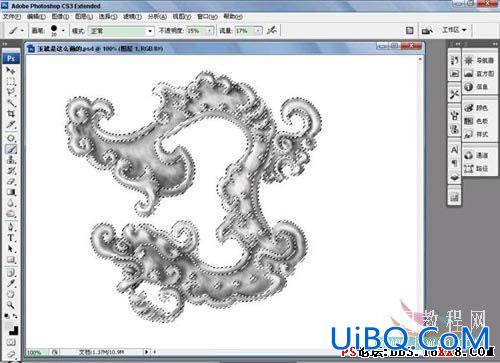The height and width of the screenshot is (363, 500).
Task: Select the Eraser tool
Action: point(11,182)
